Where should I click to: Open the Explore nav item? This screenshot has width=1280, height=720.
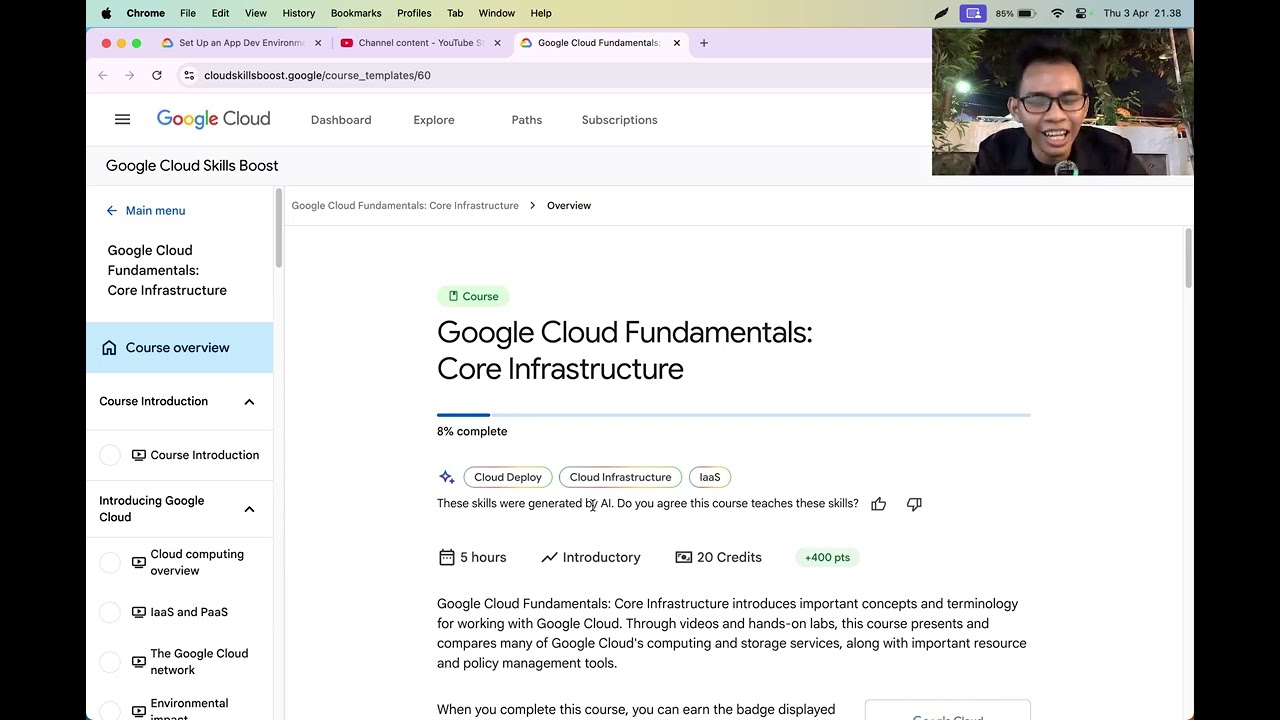tap(434, 120)
